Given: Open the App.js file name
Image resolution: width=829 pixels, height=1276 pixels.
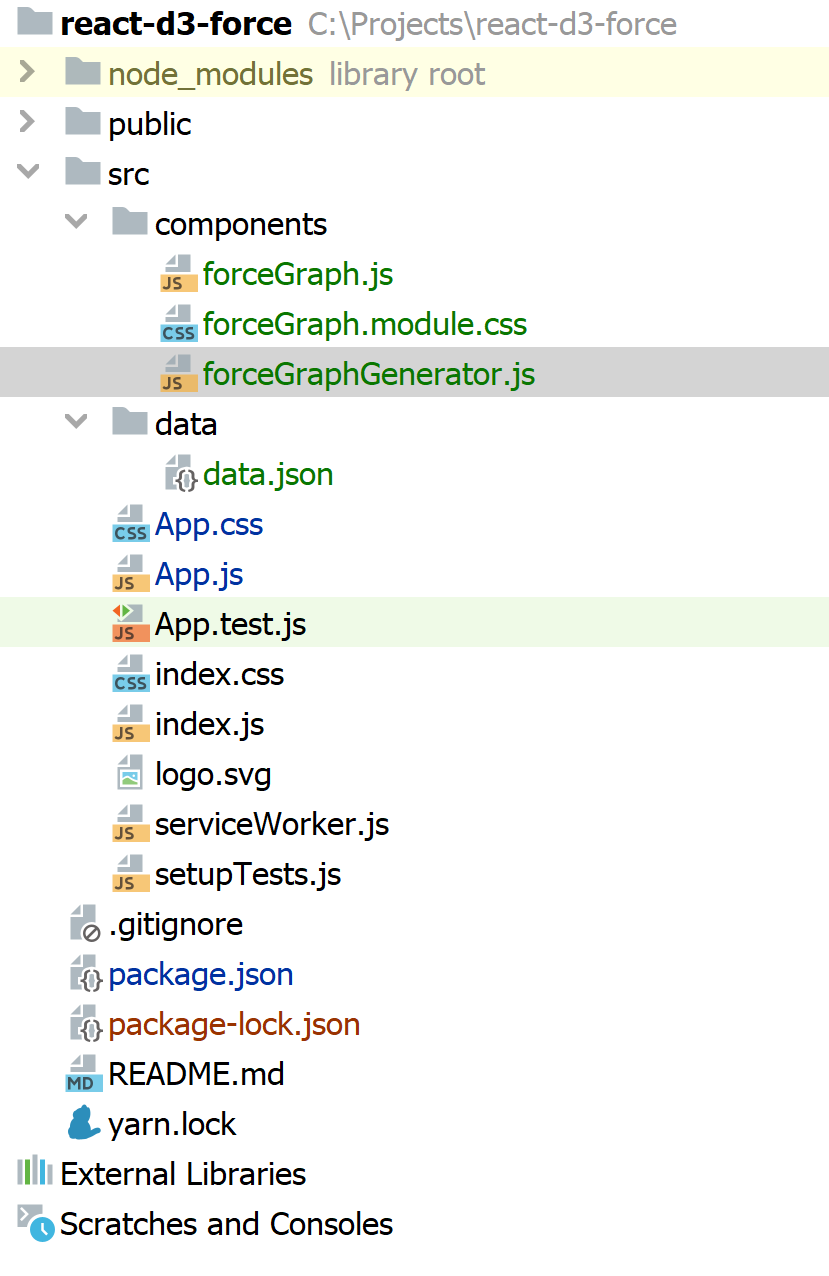Looking at the screenshot, I should point(199,574).
